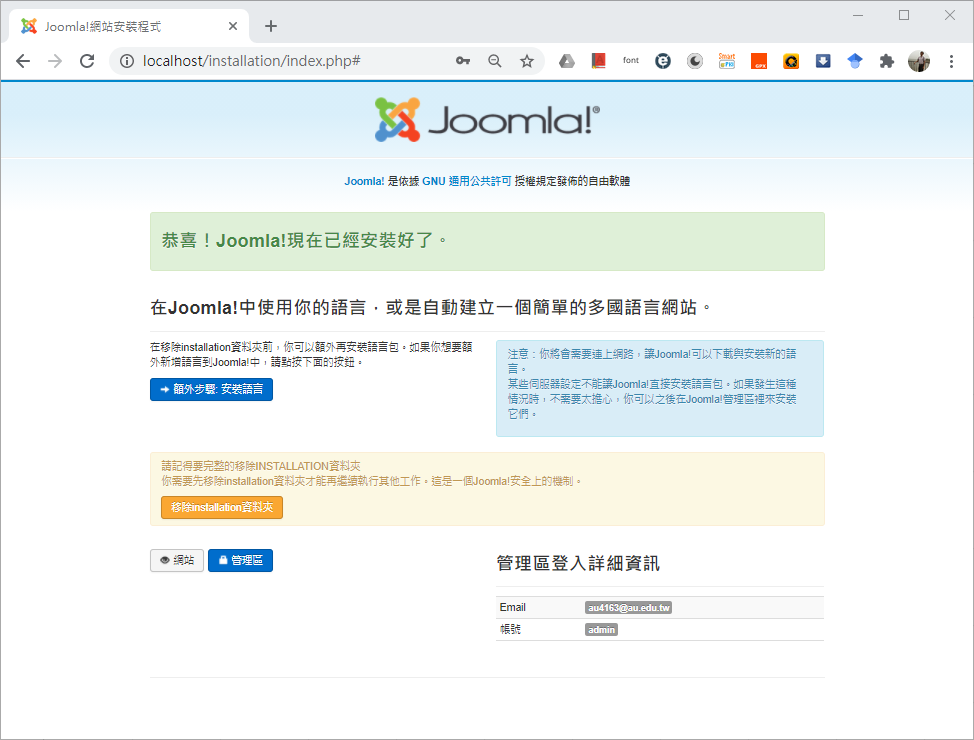Reload the Joomla installation page
974x740 pixels.
87,61
